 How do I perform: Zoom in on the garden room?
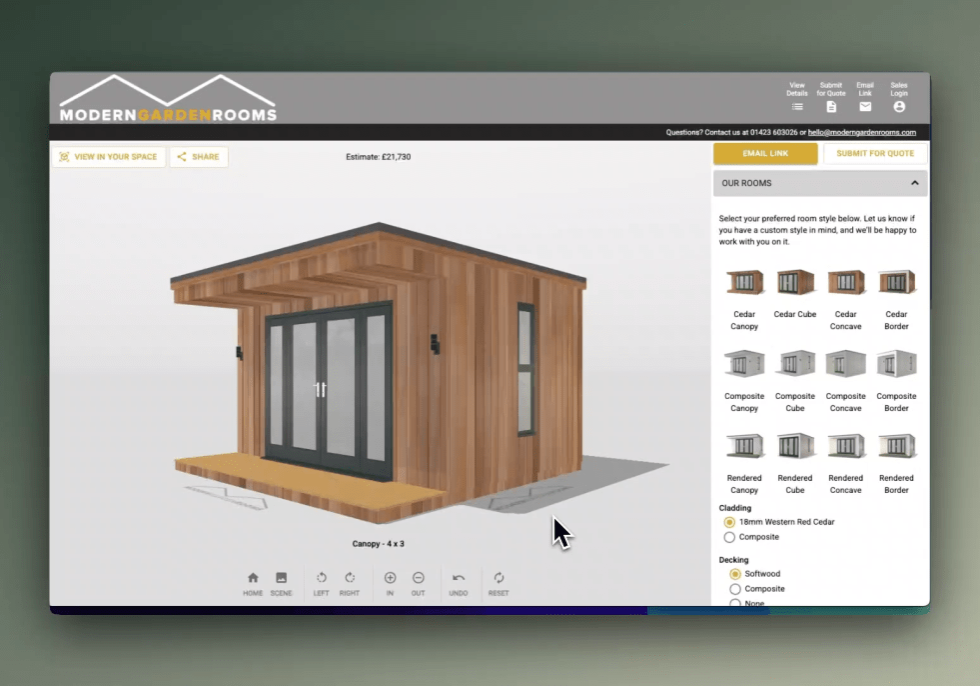click(390, 579)
